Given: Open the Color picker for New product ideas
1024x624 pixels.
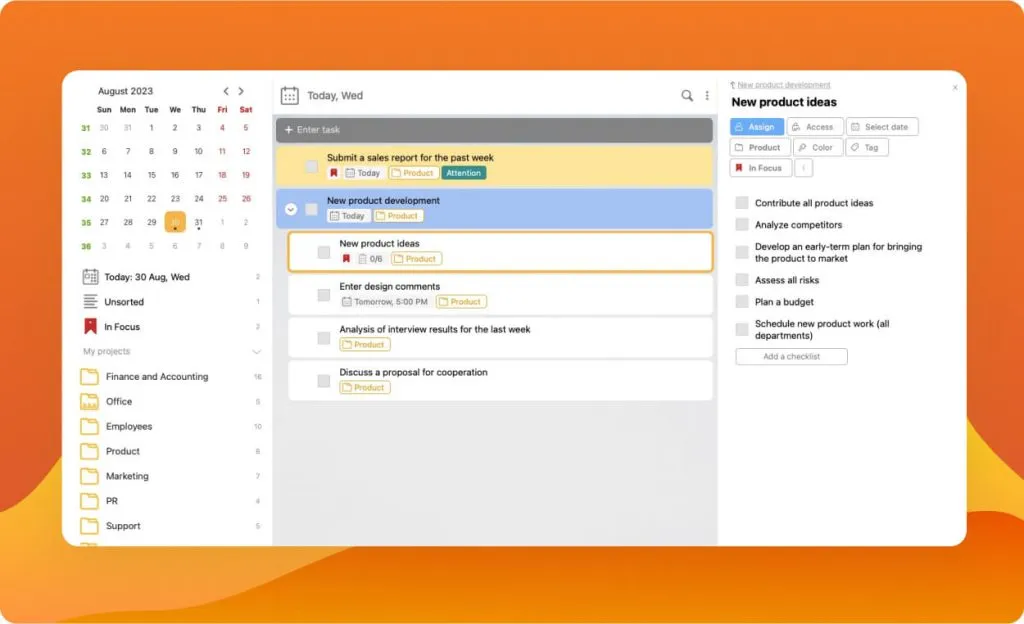Looking at the screenshot, I should (817, 146).
